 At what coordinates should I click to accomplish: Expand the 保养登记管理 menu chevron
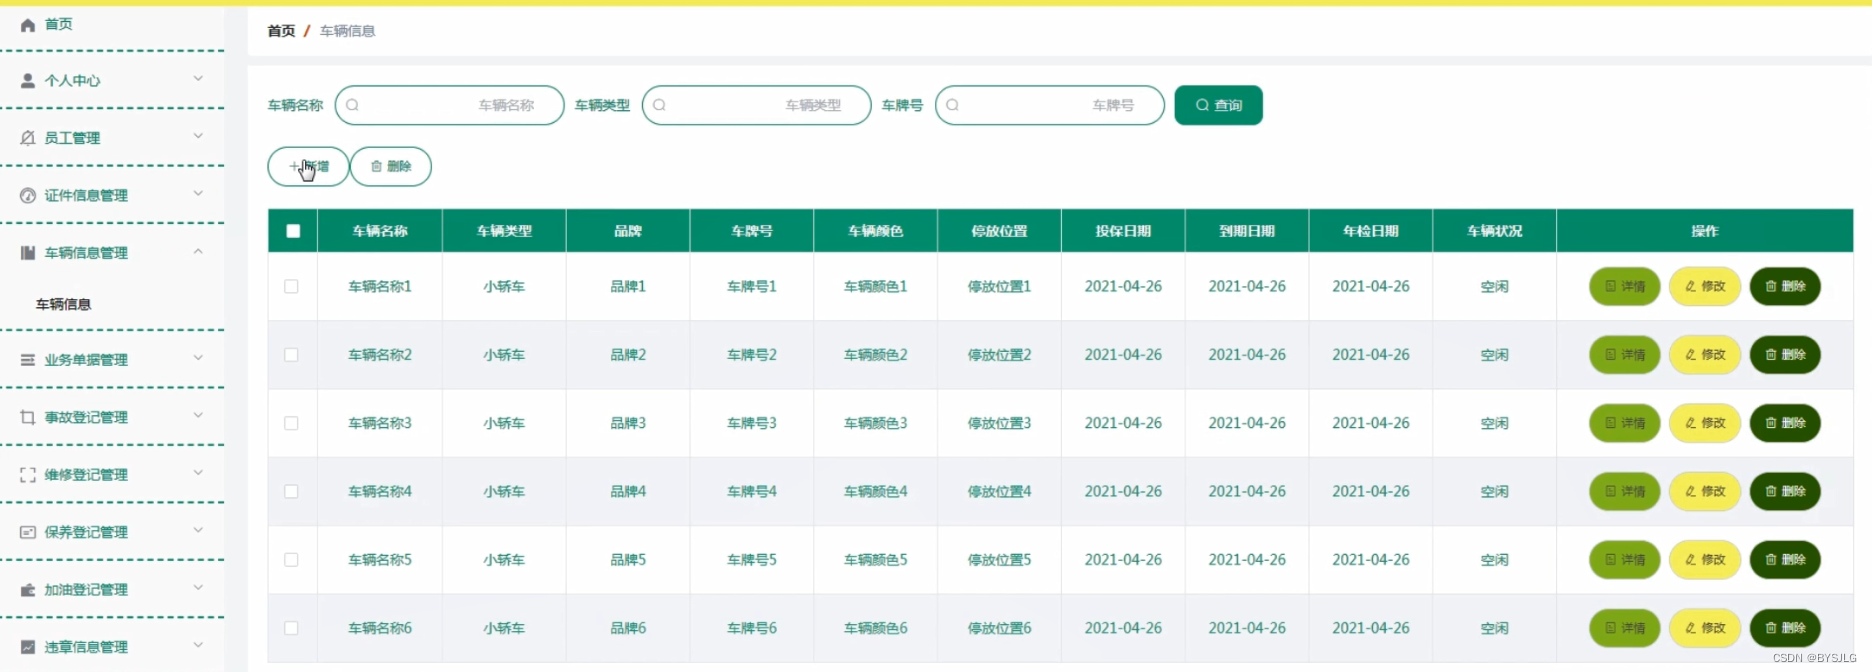[x=198, y=530]
